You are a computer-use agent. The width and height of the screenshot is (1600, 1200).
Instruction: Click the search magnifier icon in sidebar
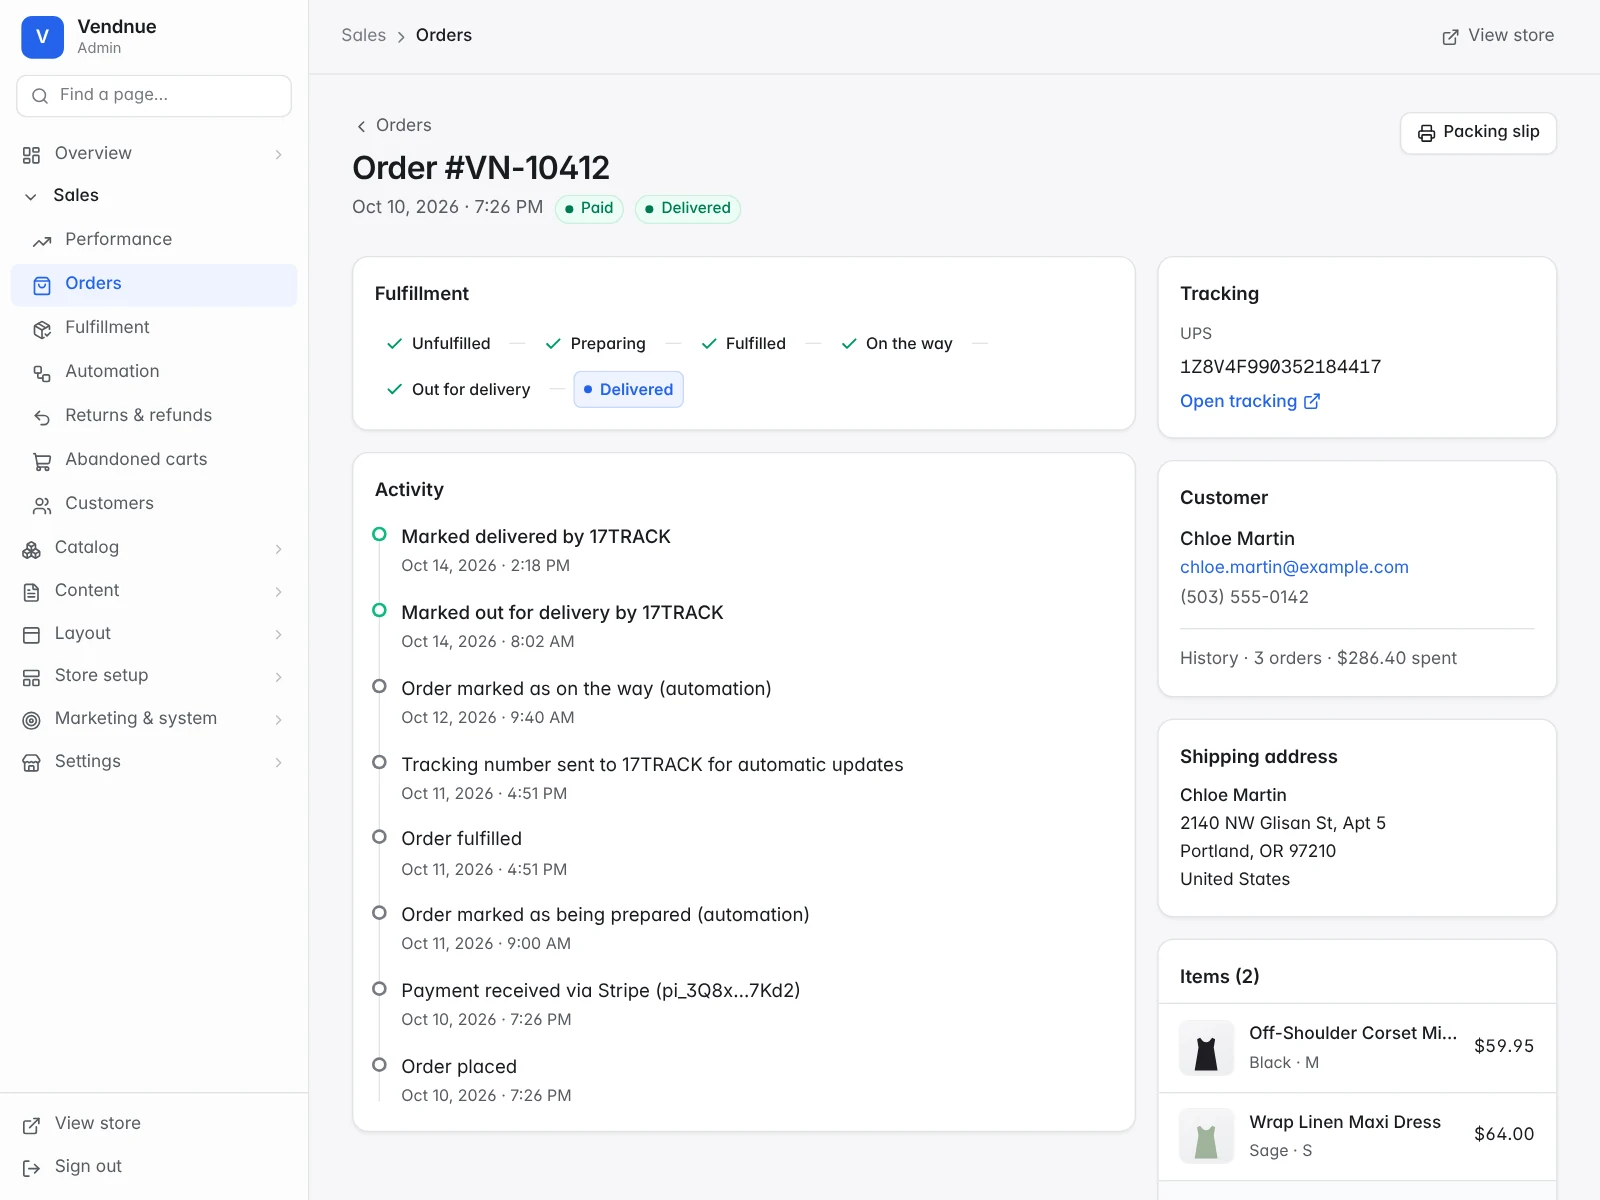(40, 96)
